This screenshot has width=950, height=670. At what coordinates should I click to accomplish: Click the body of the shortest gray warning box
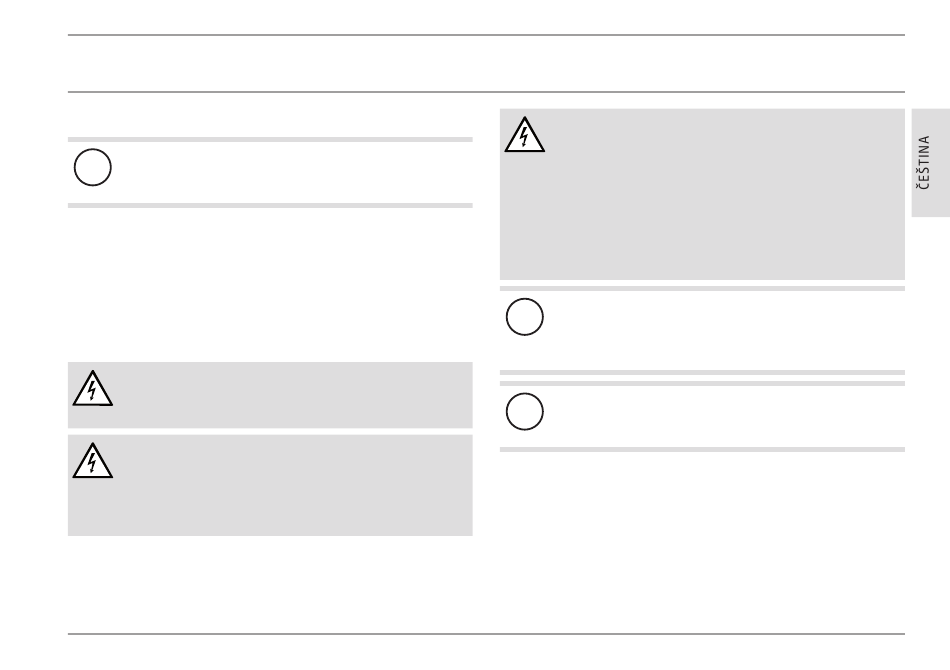tap(270, 395)
